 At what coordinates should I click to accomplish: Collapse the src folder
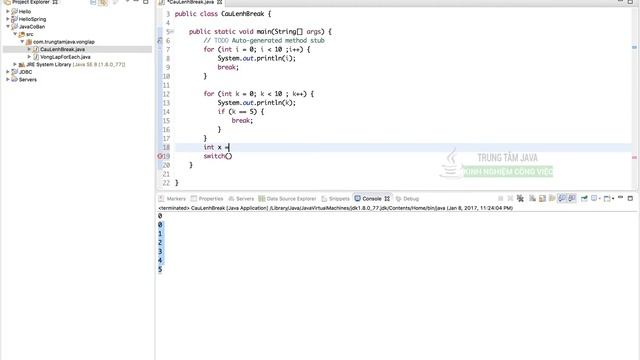pyautogui.click(x=15, y=34)
